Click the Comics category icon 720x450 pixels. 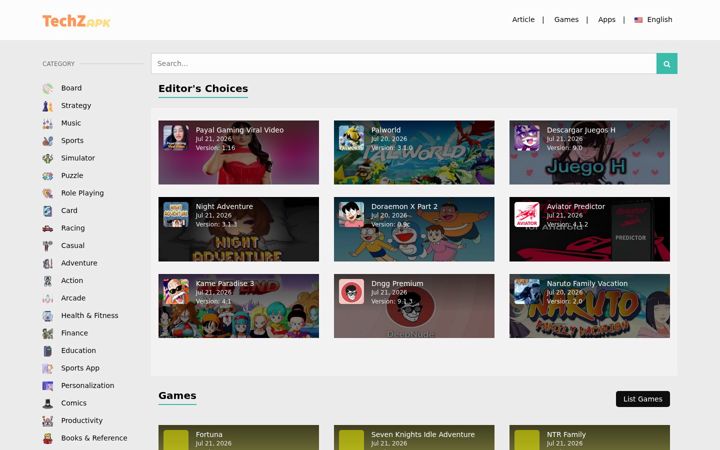pos(48,403)
